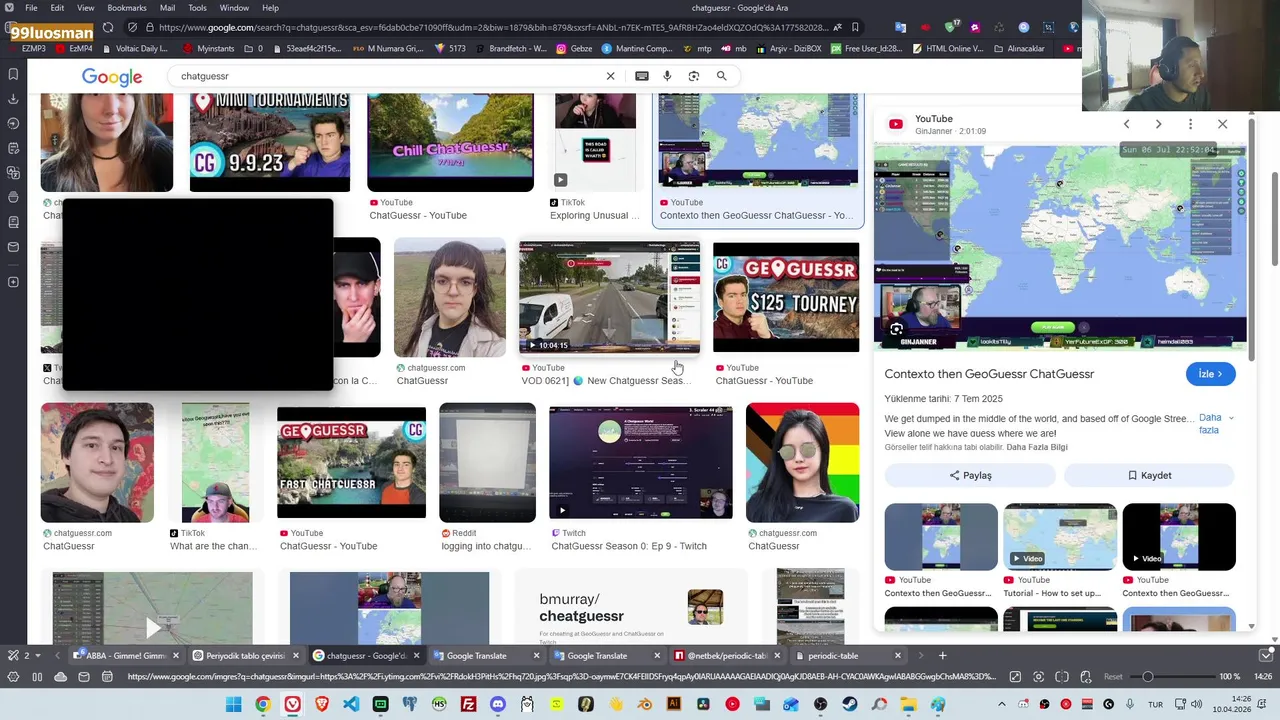Open Arşiv - DiziBOX bookmark

point(788,48)
